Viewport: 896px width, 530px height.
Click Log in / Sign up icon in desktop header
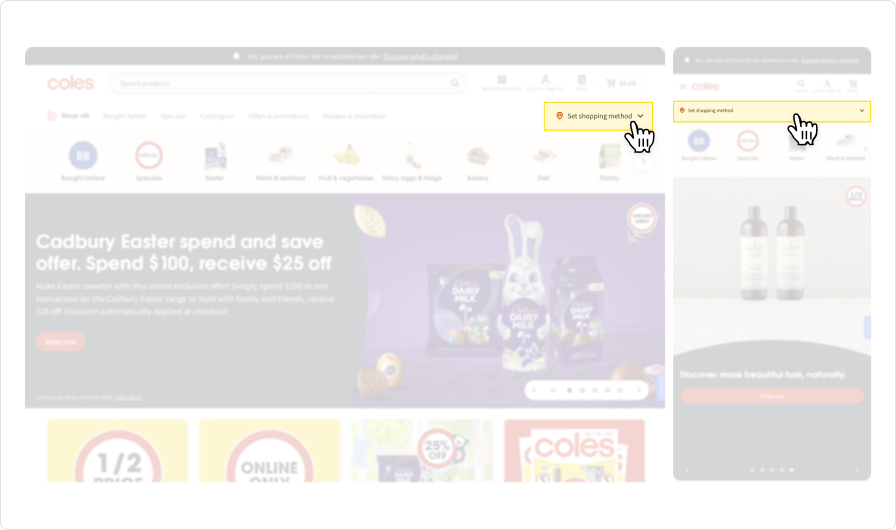545,83
